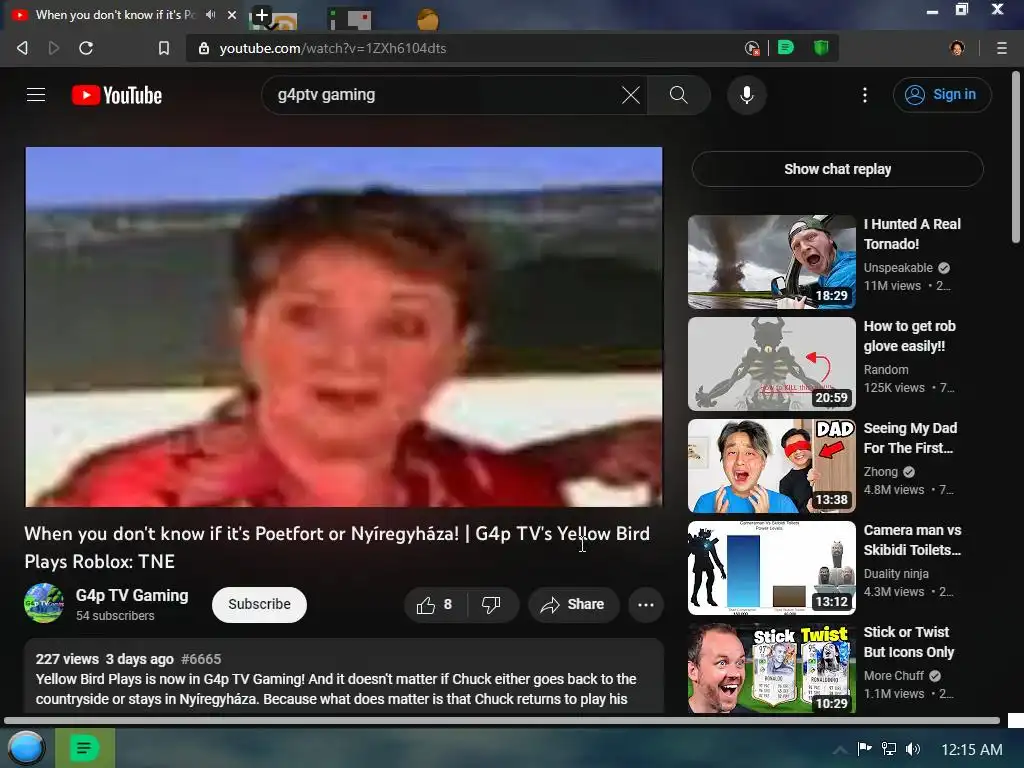The height and width of the screenshot is (768, 1024).
Task: Open Stick or Twist But Icons thumbnail
Action: click(x=771, y=668)
